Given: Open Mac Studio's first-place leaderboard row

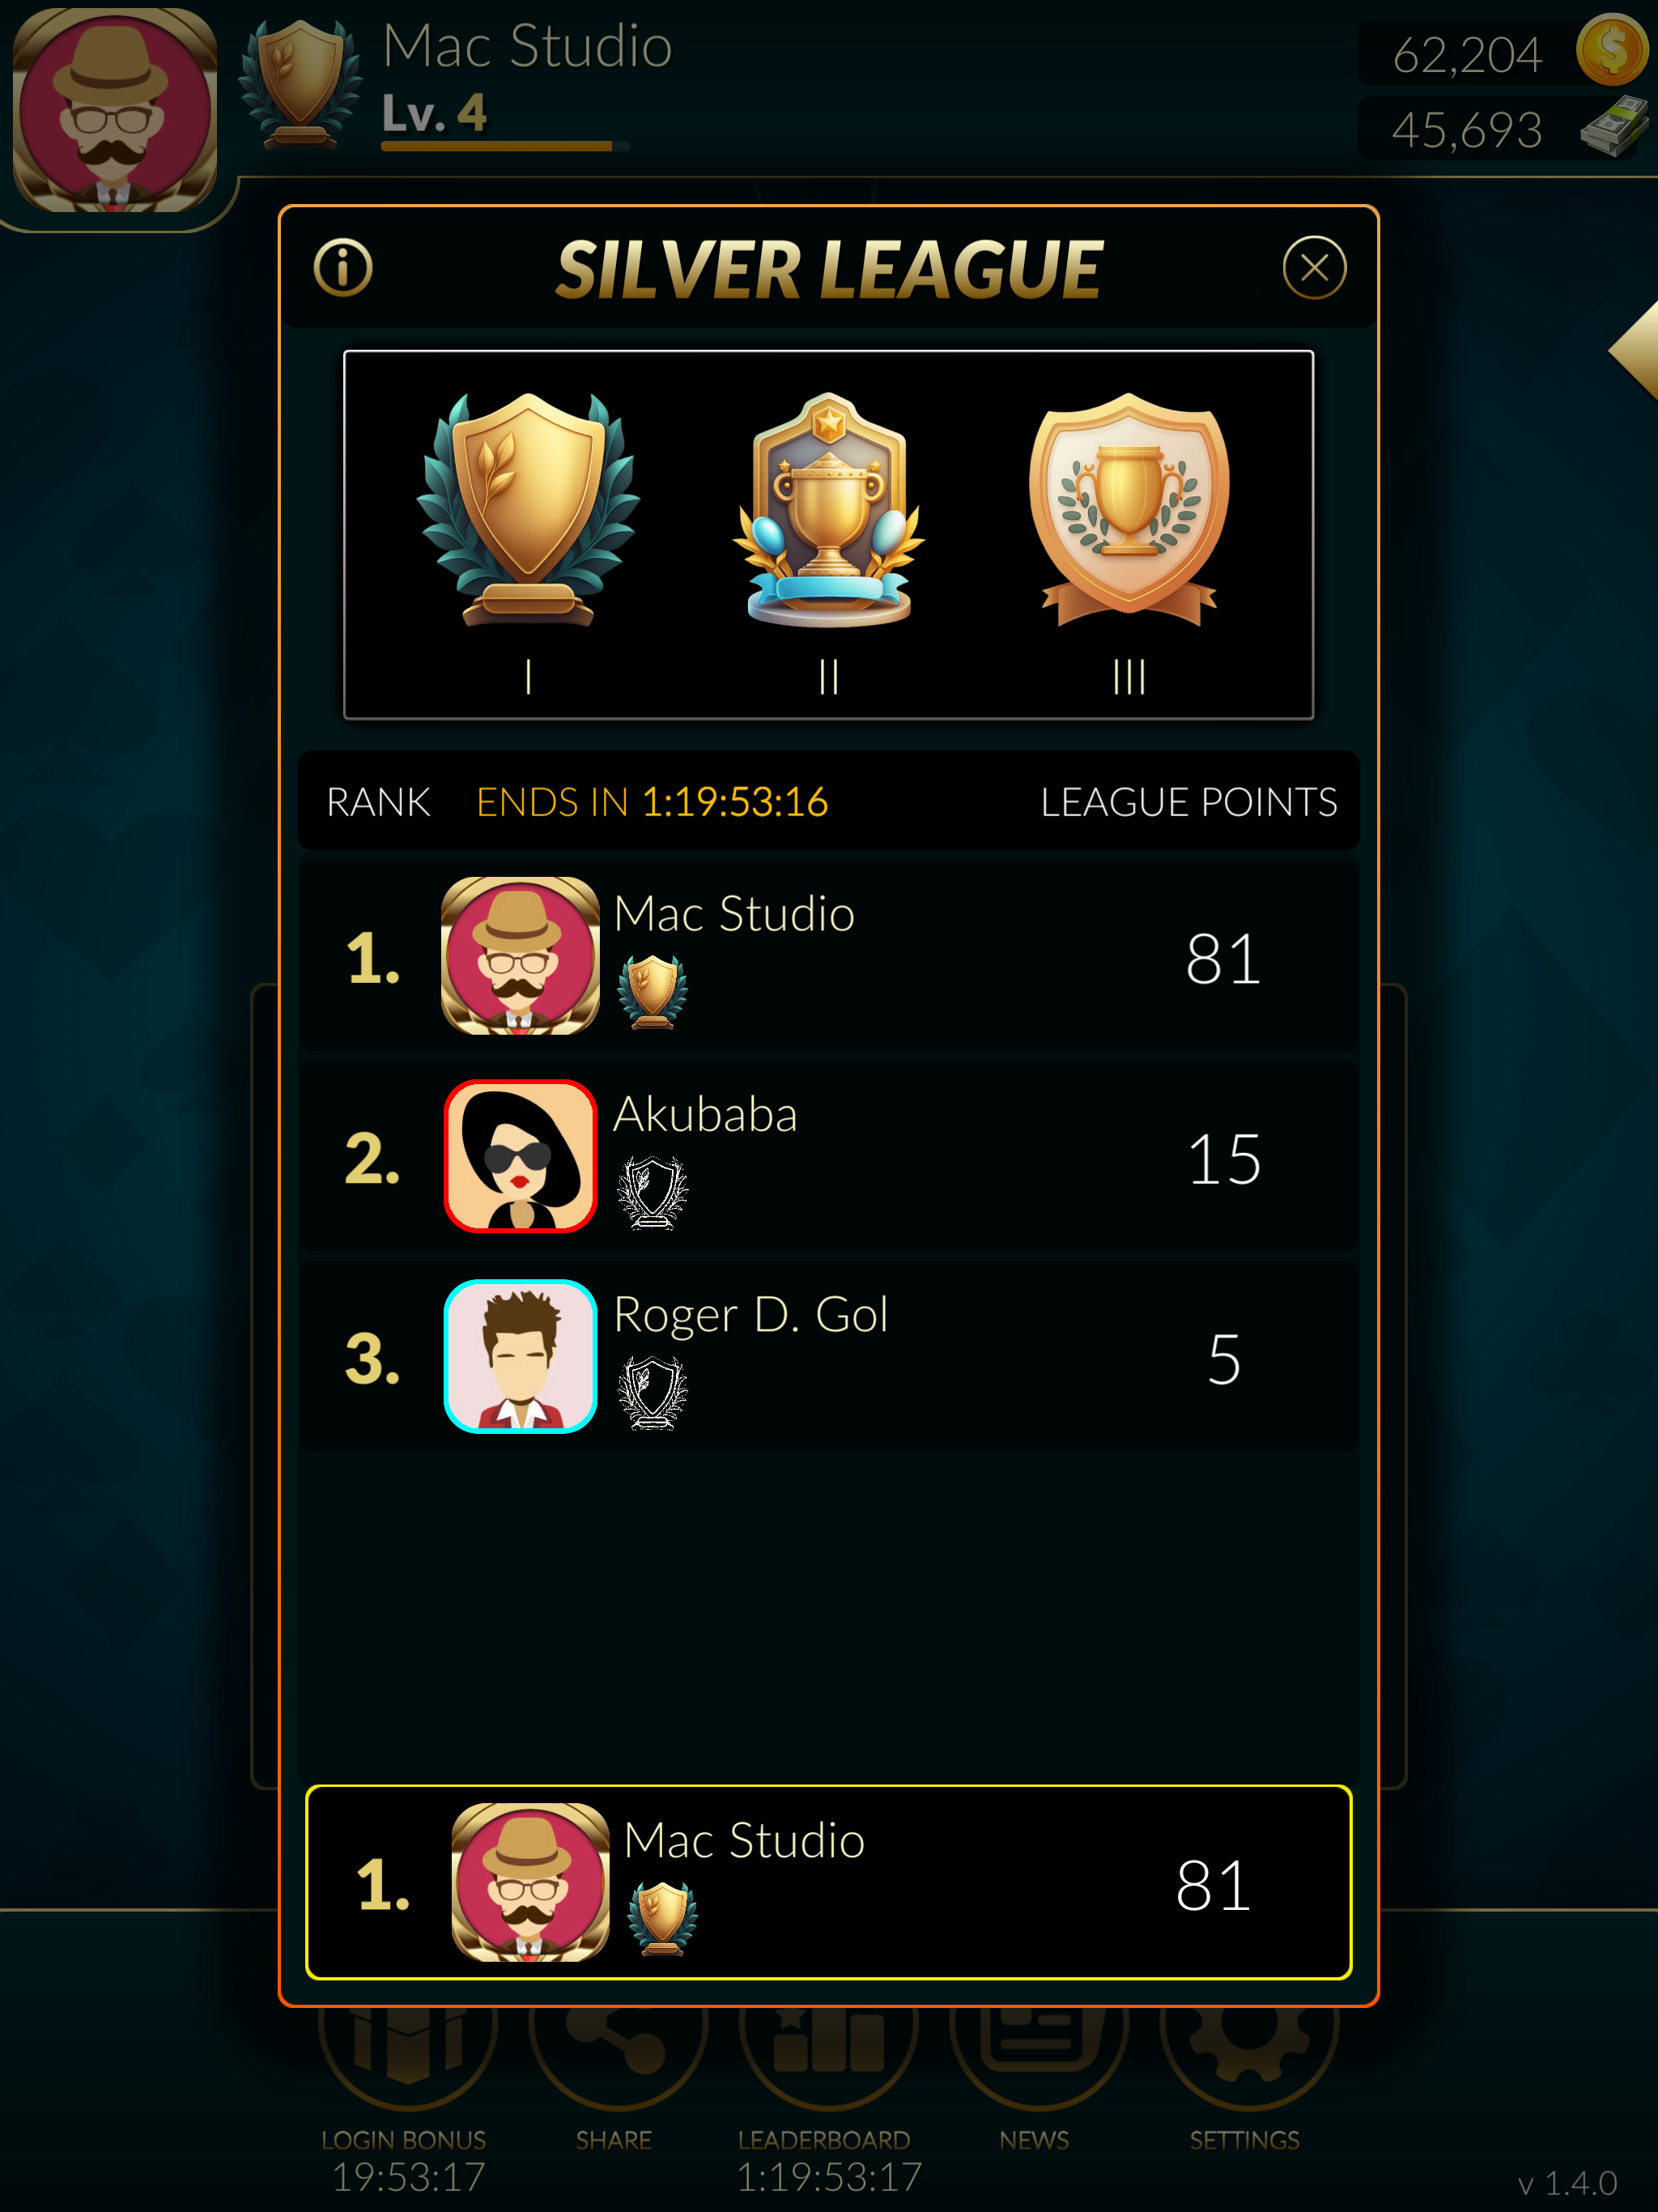Looking at the screenshot, I should [828, 956].
